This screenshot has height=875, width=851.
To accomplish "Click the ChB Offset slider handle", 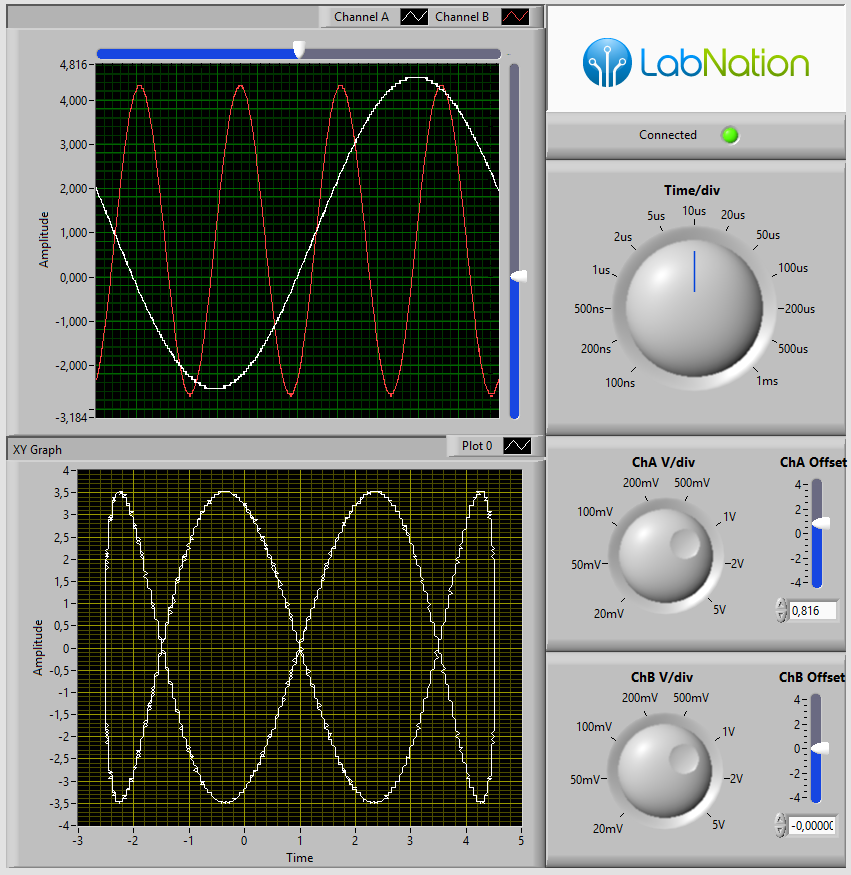I will pos(820,748).
